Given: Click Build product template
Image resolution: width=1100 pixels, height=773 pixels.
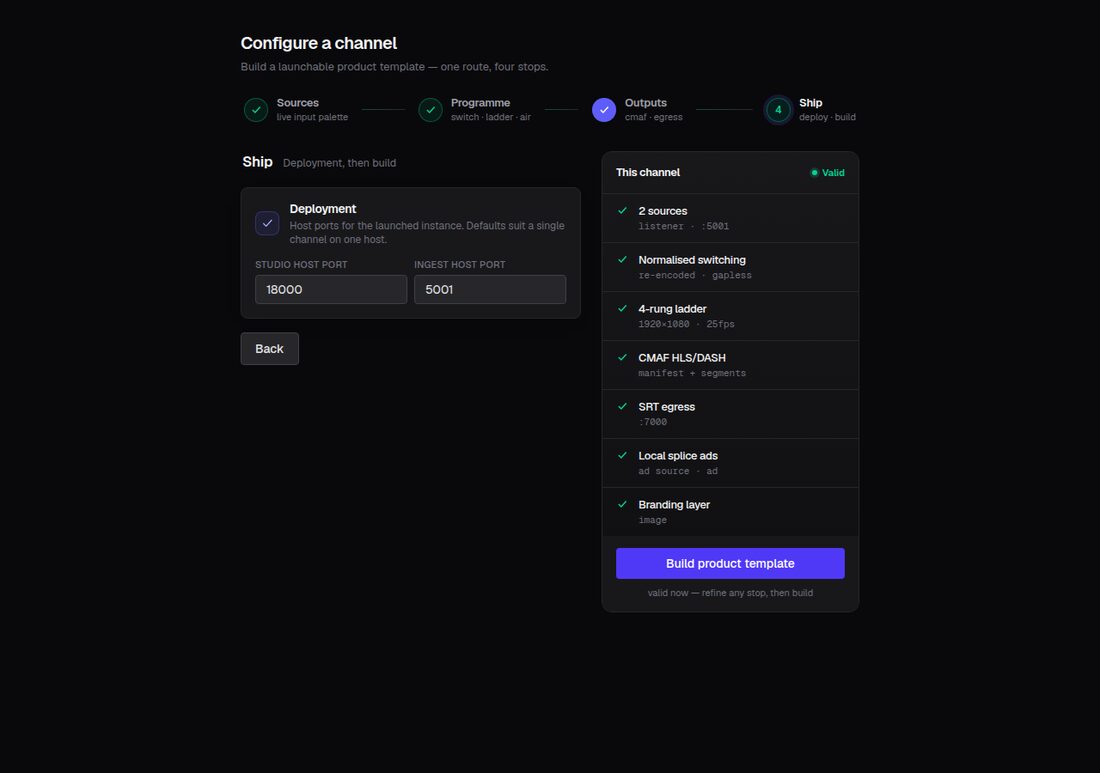Looking at the screenshot, I should click(730, 563).
